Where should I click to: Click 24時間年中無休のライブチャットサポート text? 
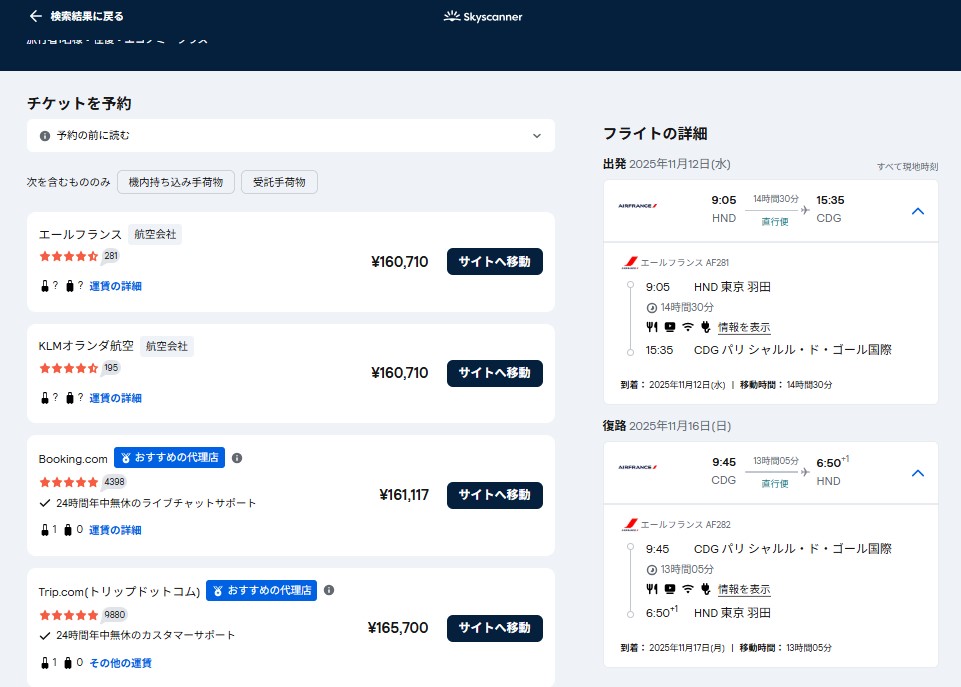pos(156,503)
